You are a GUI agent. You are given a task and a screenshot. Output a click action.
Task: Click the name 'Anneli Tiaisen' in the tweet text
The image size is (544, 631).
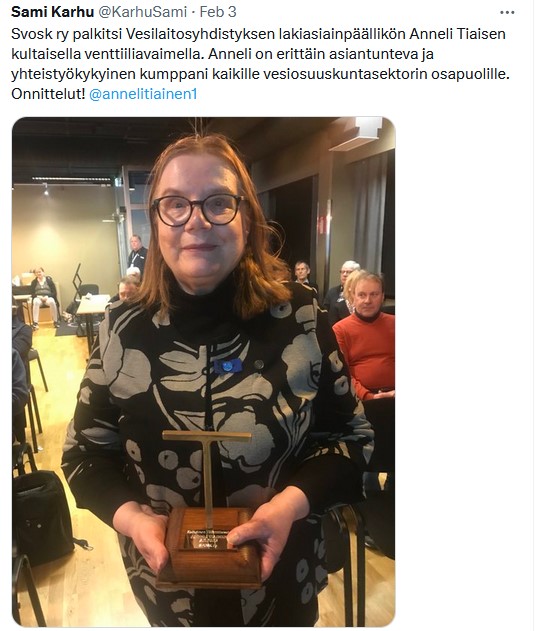pos(457,34)
